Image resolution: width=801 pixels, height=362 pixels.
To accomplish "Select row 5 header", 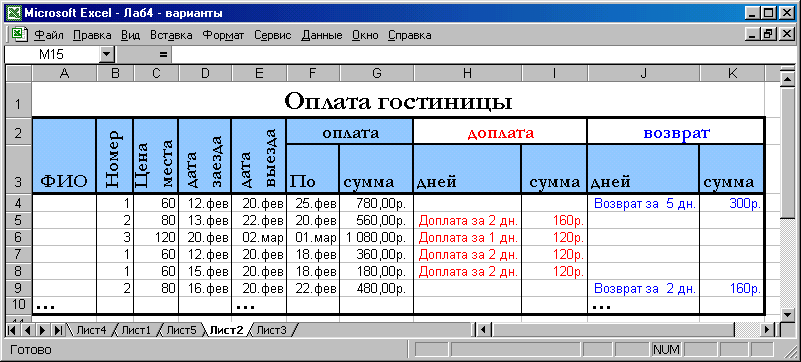I will pyautogui.click(x=19, y=220).
